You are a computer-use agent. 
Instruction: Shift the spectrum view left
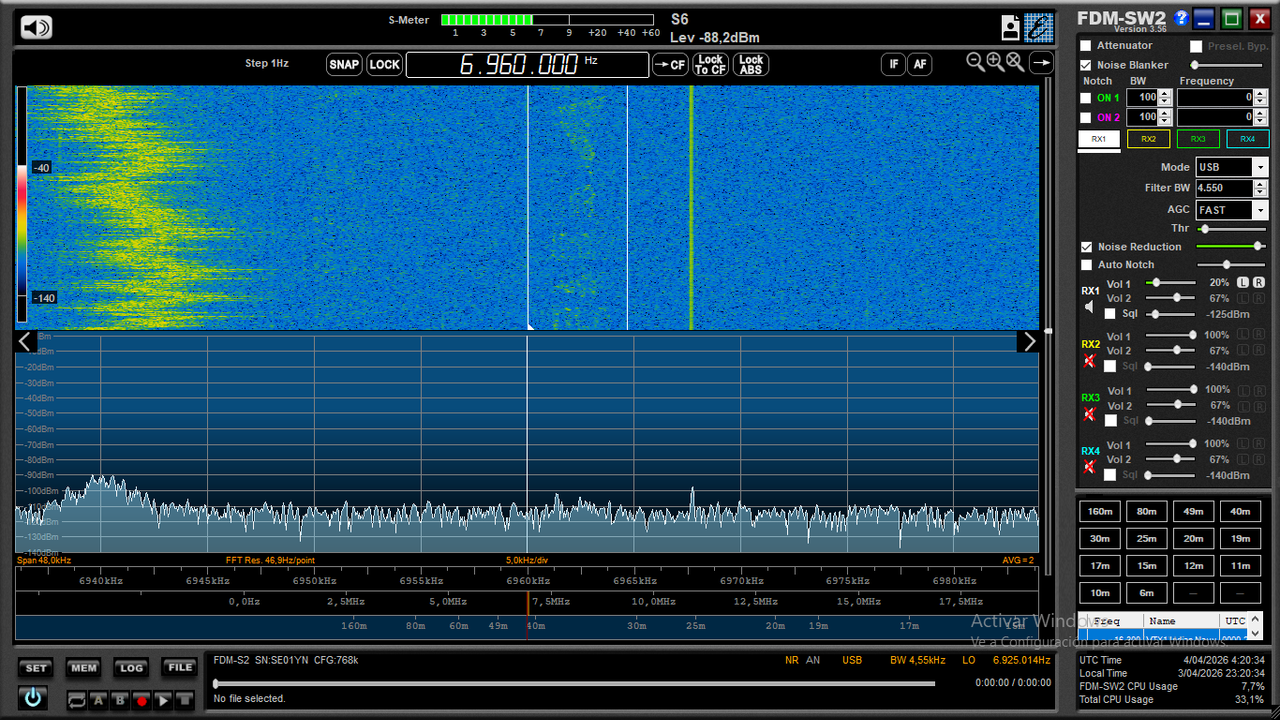[x=27, y=342]
